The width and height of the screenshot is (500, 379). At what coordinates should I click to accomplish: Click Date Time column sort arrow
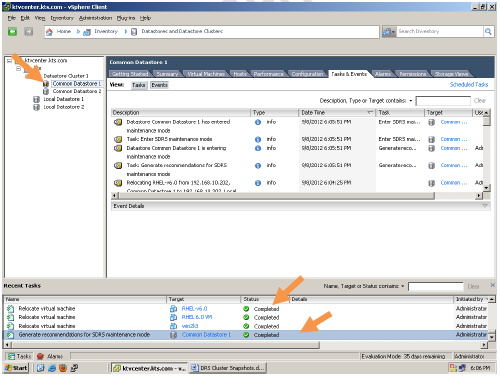coord(370,113)
